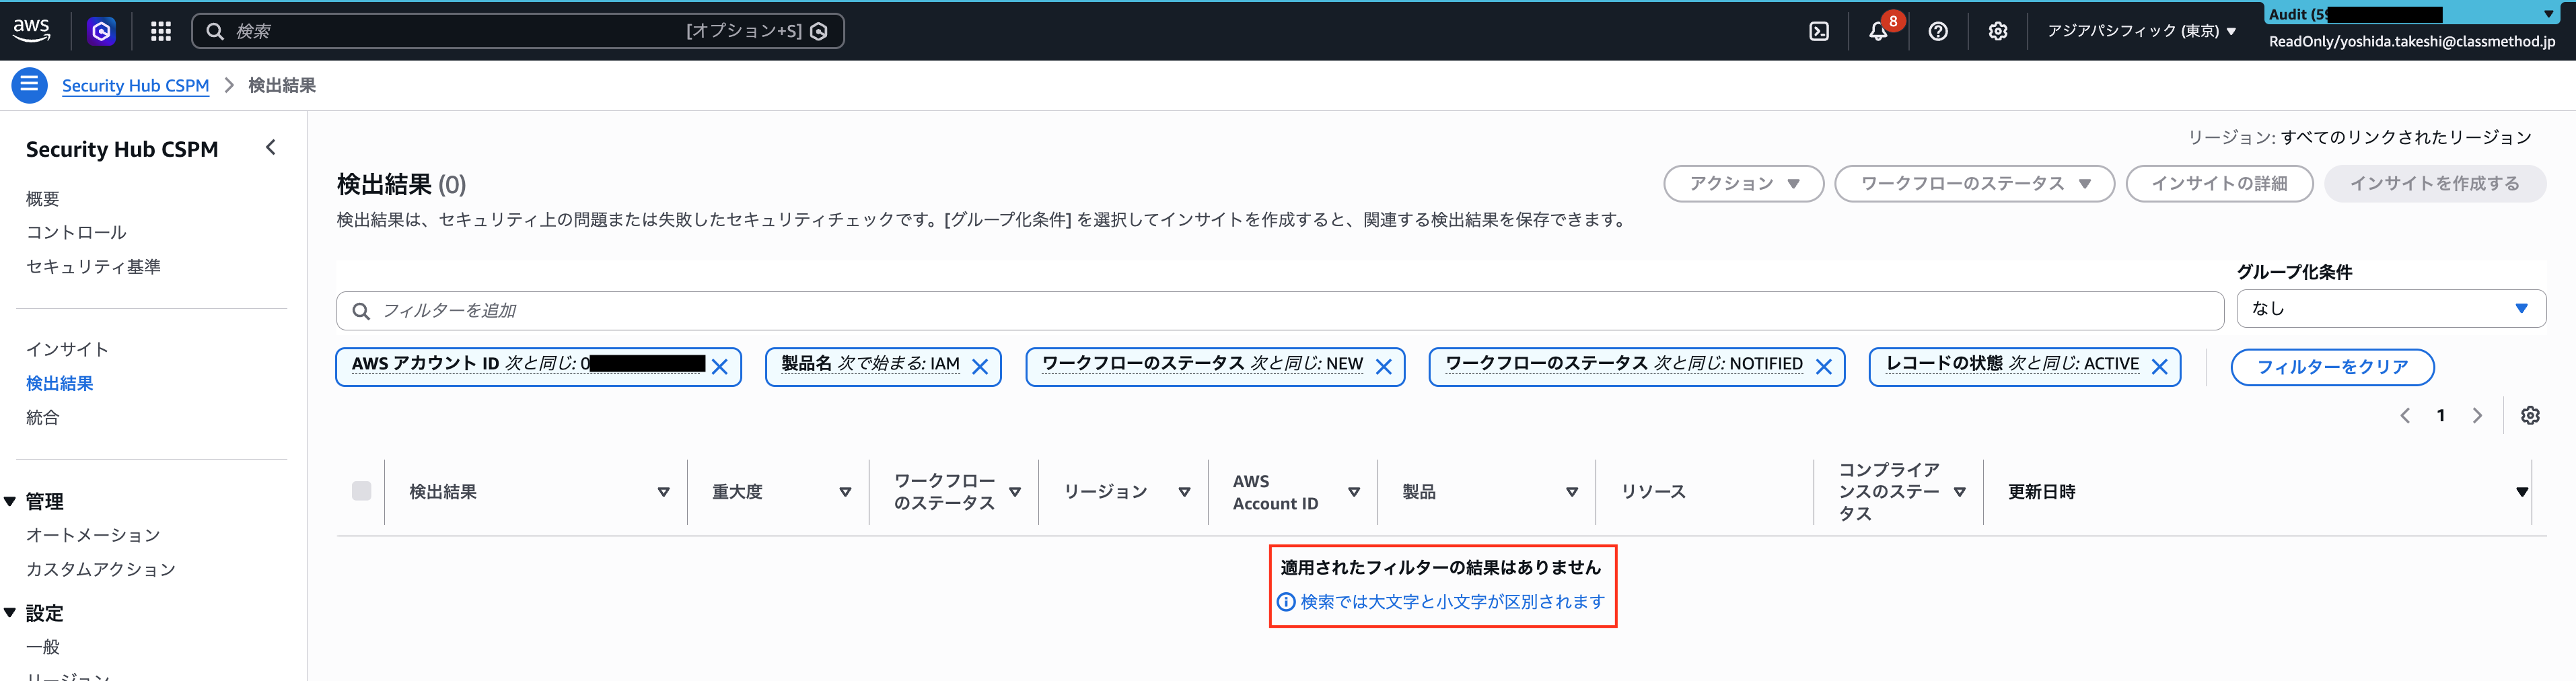Follow the Security Hub CSPM breadcrumb link

point(135,86)
